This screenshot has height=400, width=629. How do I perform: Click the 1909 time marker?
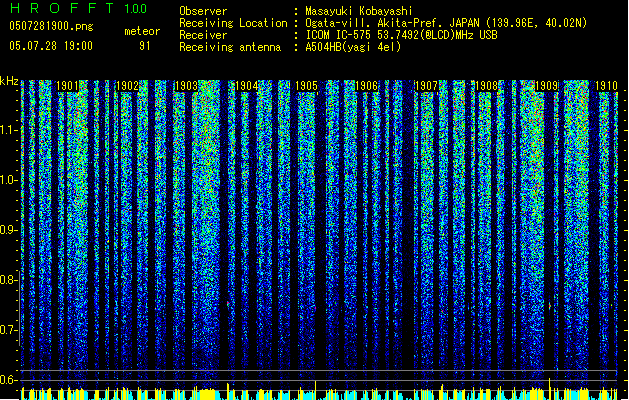(546, 86)
